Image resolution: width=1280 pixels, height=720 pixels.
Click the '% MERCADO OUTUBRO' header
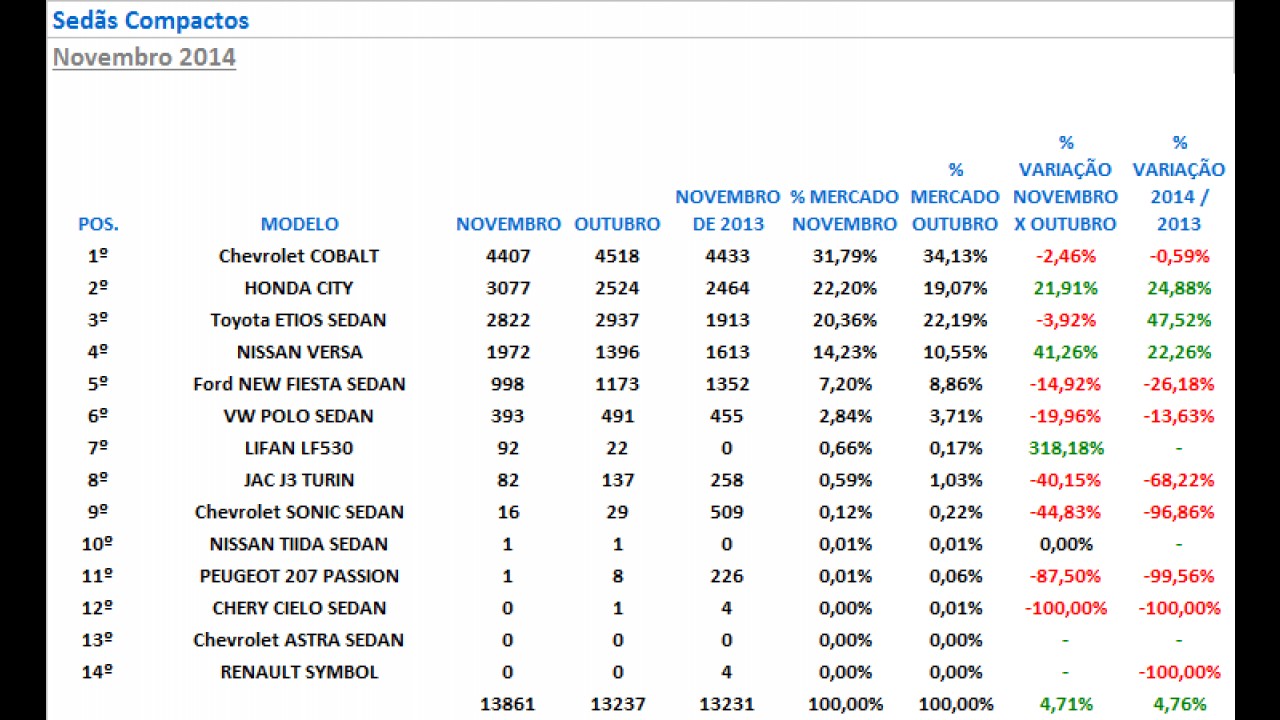click(x=955, y=197)
